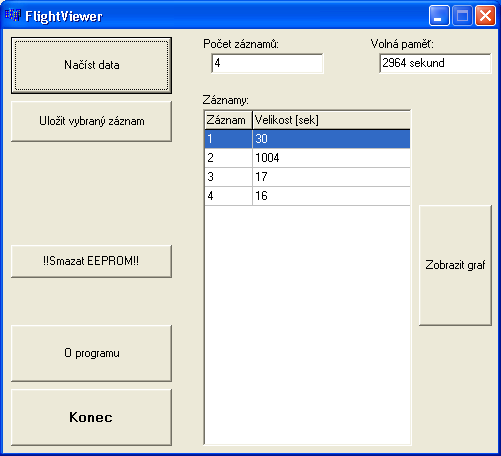Click the Načíst data button
Screen dimensions: 501x456
(x=91, y=65)
